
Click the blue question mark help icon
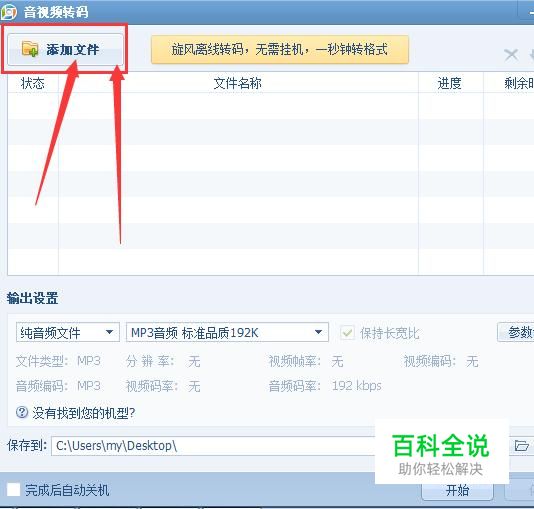tap(22, 413)
